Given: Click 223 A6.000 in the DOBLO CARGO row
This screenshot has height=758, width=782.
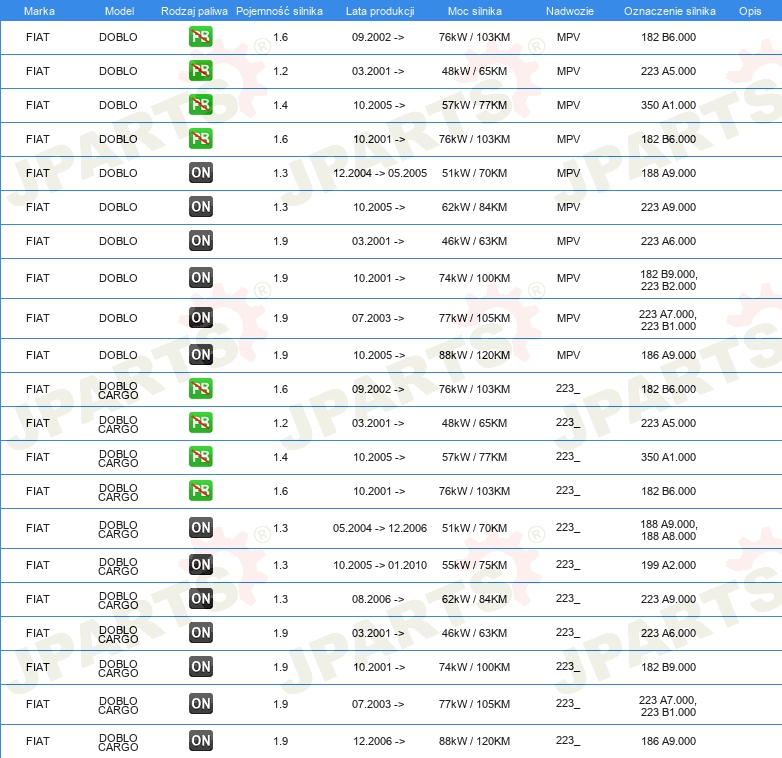Looking at the screenshot, I should (668, 633).
